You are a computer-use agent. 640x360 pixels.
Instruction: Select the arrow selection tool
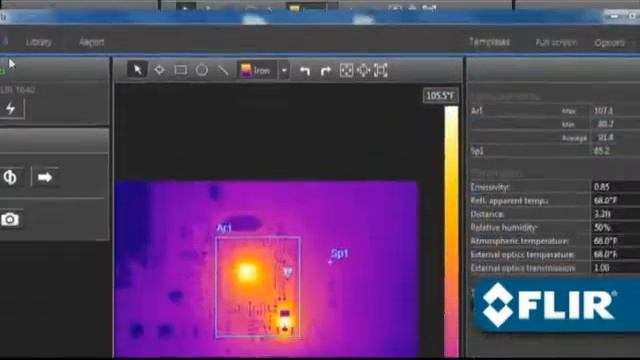137,70
